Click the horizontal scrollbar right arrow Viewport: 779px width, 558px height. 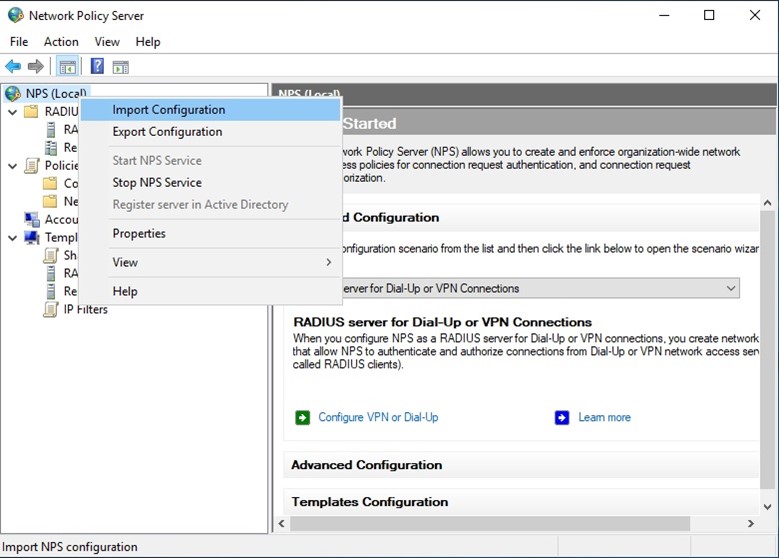click(x=751, y=523)
